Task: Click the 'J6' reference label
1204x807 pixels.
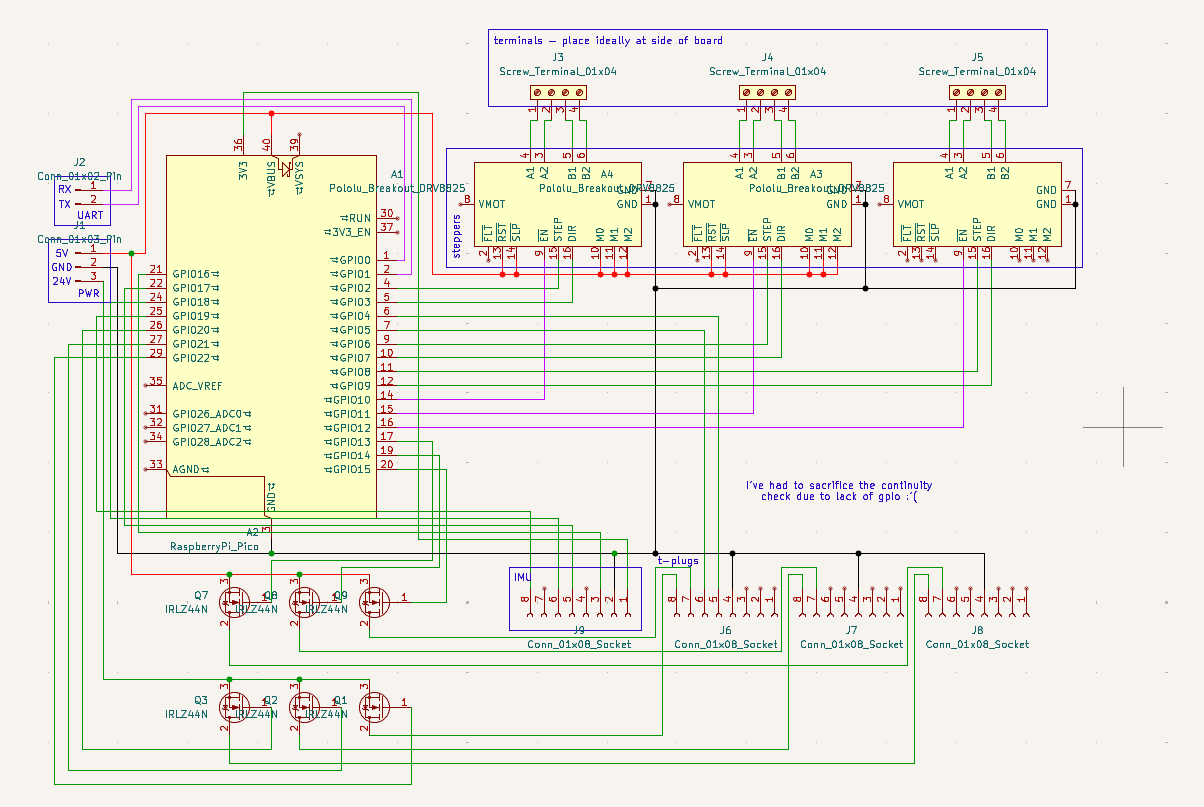Action: point(726,630)
